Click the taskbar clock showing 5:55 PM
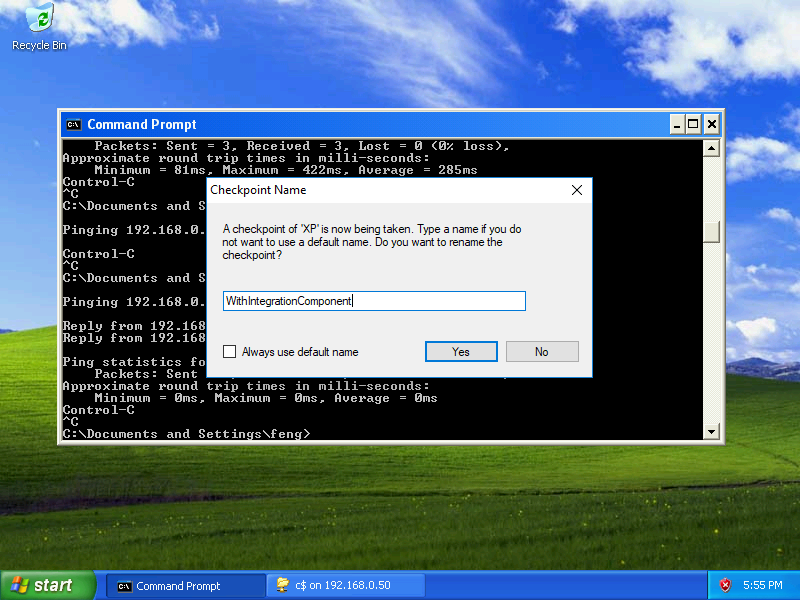 tap(763, 585)
